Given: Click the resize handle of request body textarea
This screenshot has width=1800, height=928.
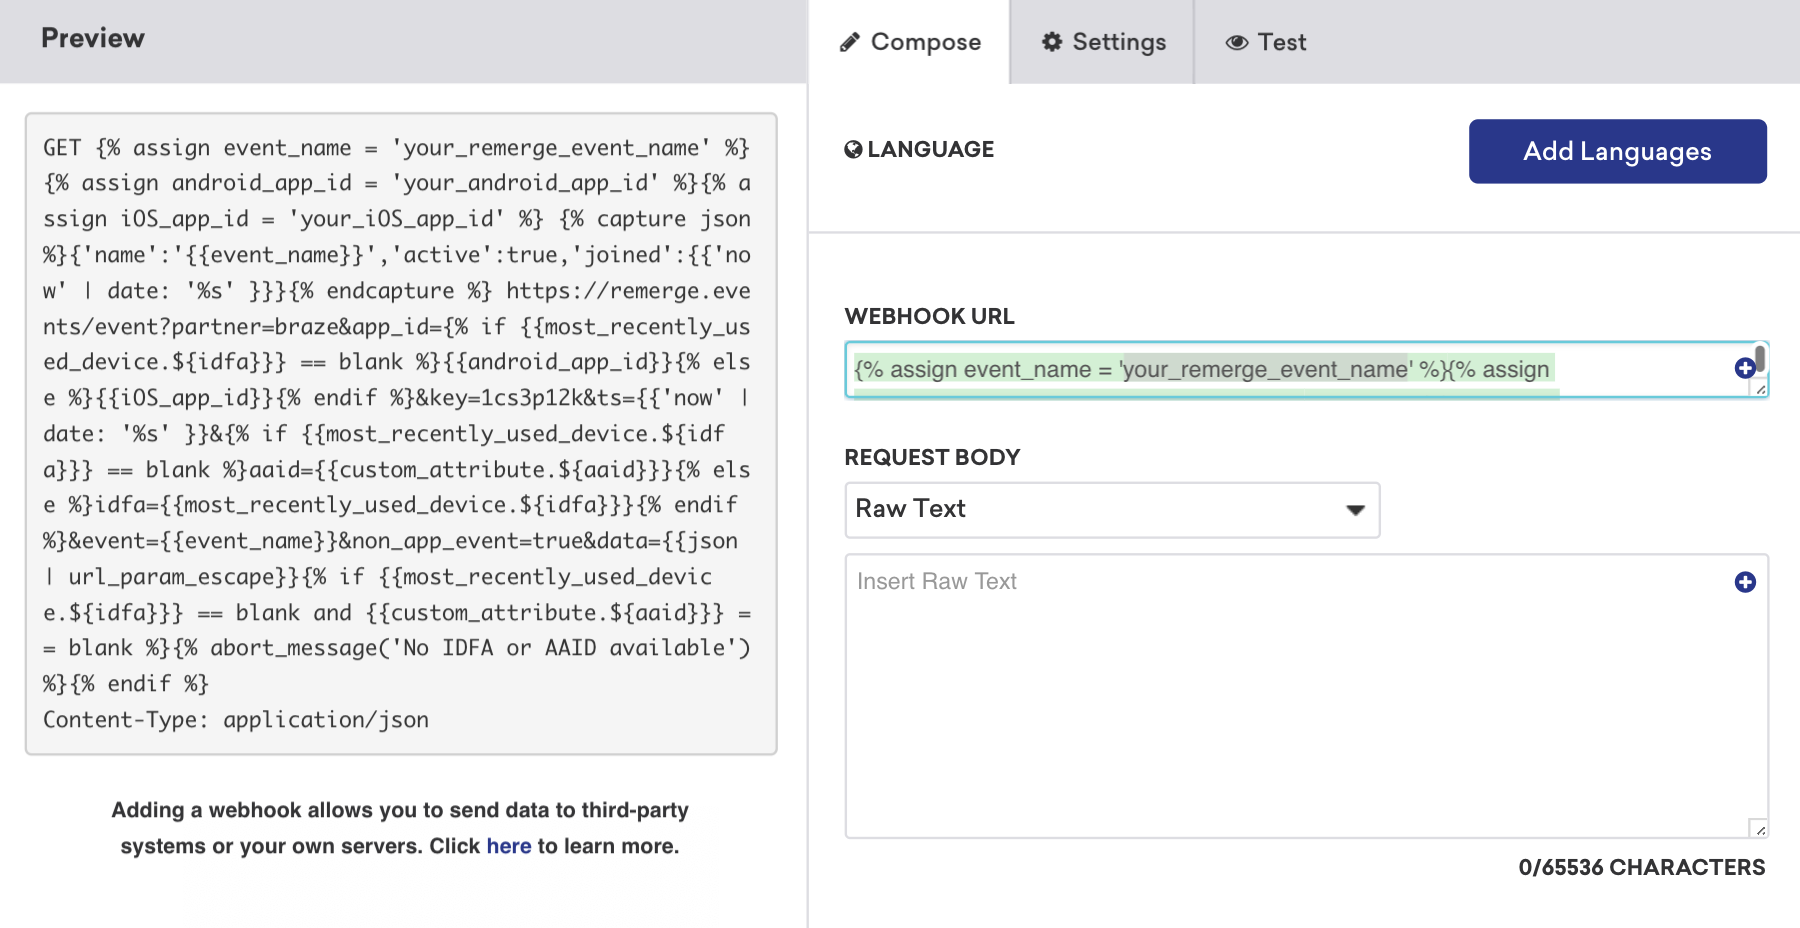Looking at the screenshot, I should [x=1759, y=829].
